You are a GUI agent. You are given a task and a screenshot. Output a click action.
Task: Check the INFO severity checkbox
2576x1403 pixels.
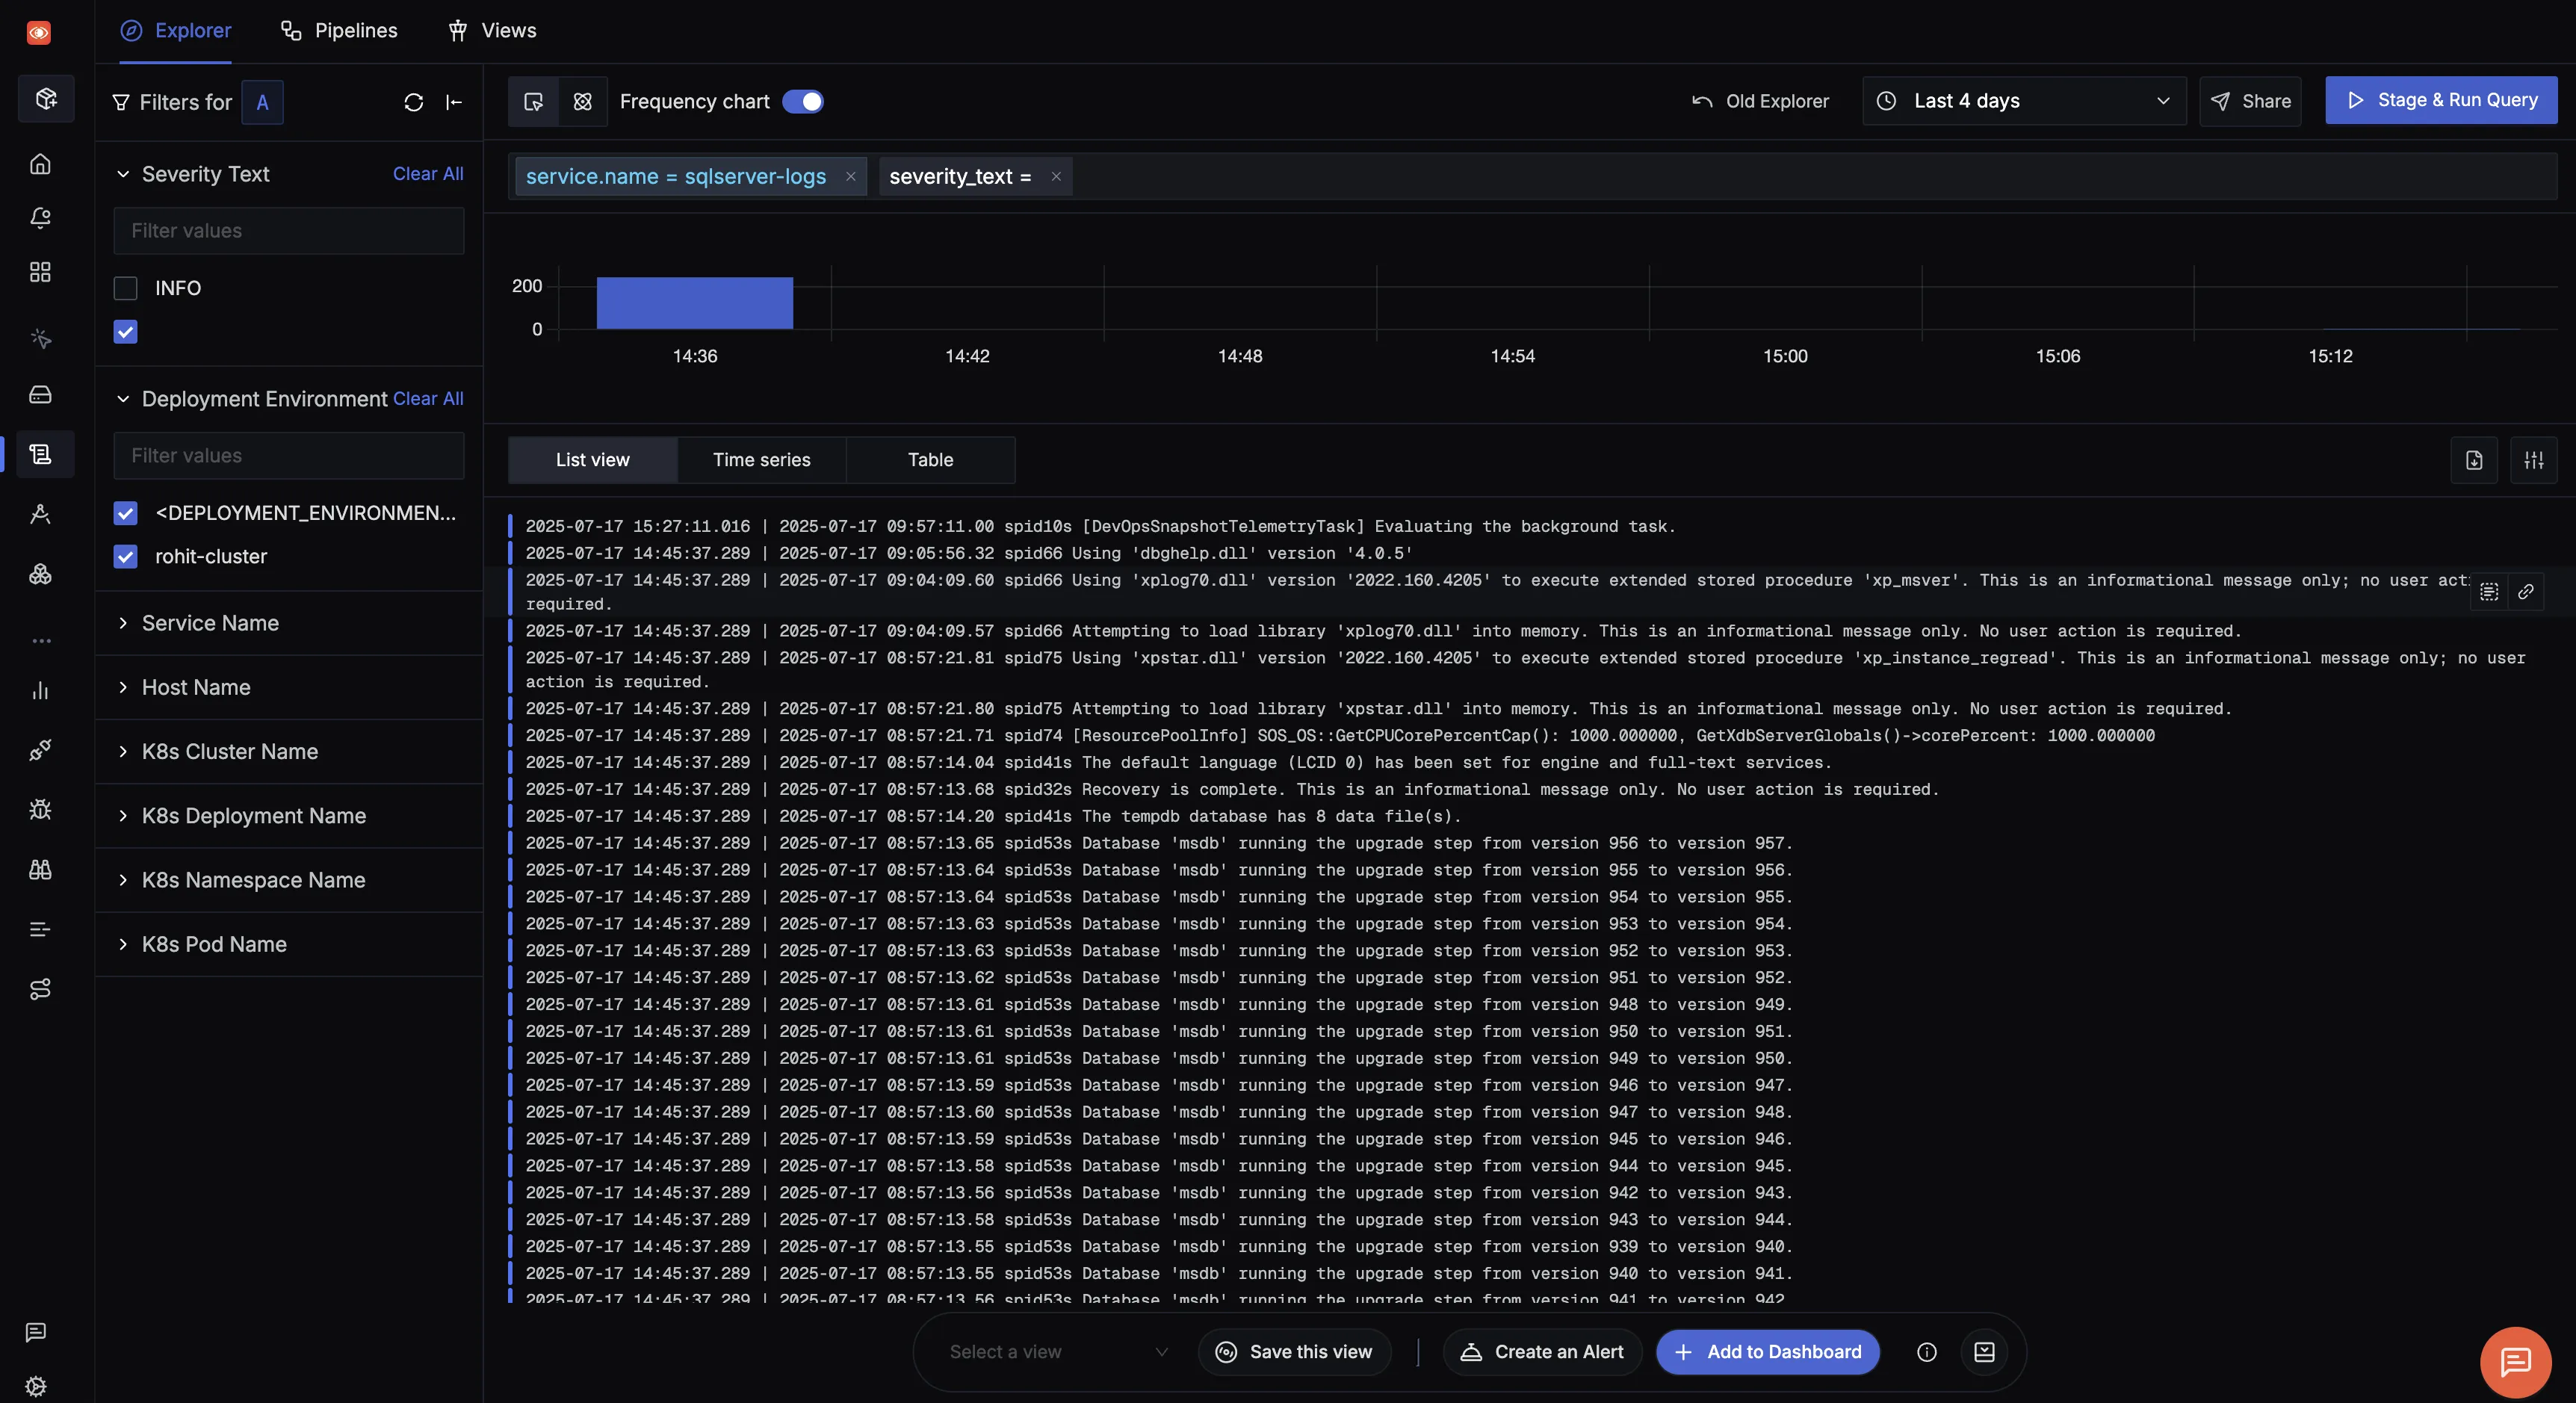click(125, 288)
